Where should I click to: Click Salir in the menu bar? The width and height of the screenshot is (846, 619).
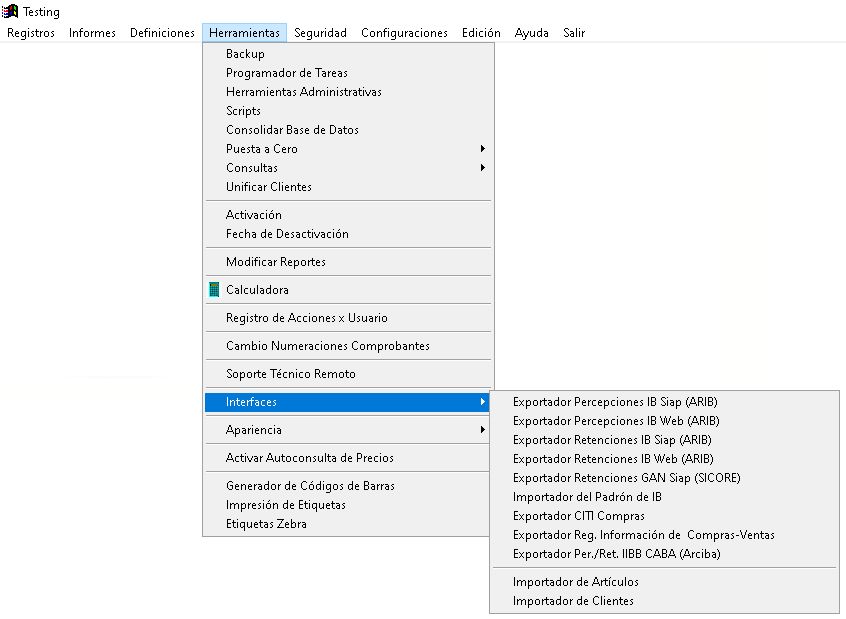574,33
